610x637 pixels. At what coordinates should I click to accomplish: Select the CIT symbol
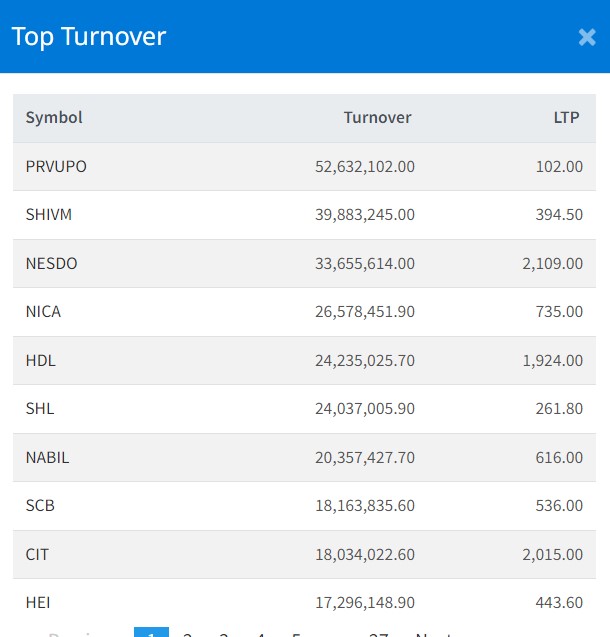coord(38,554)
